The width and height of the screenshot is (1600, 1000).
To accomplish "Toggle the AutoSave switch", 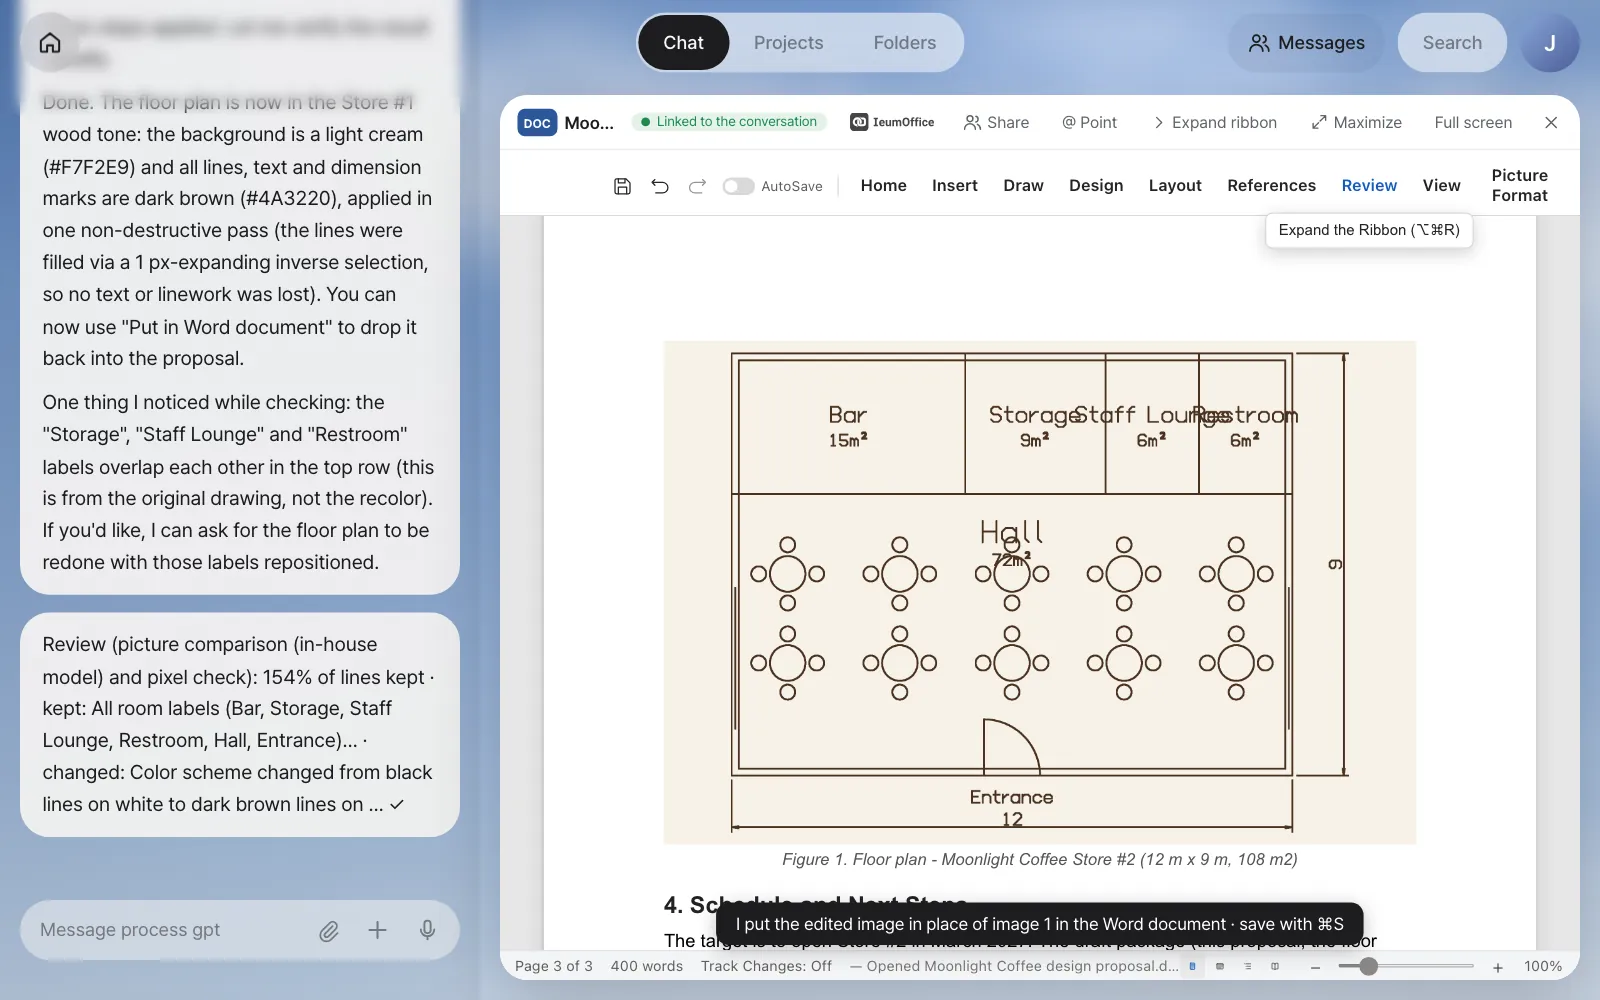I will 738,186.
